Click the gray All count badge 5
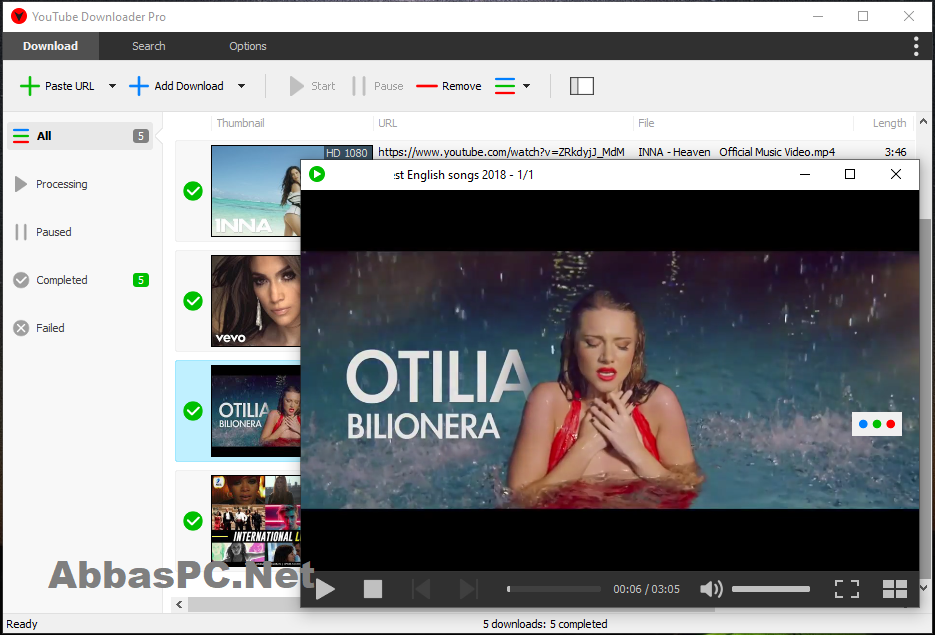The width and height of the screenshot is (935, 635). click(x=141, y=136)
